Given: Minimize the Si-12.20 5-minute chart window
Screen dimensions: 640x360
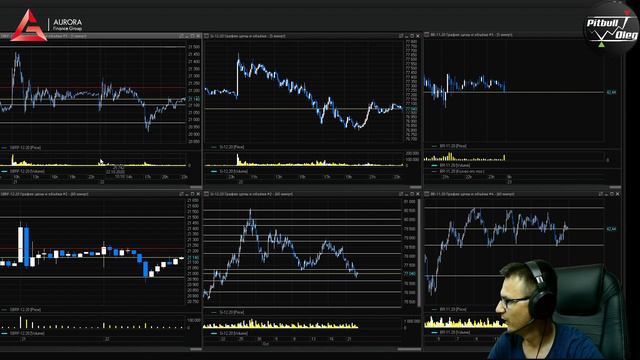Looking at the screenshot, I should (407, 36).
